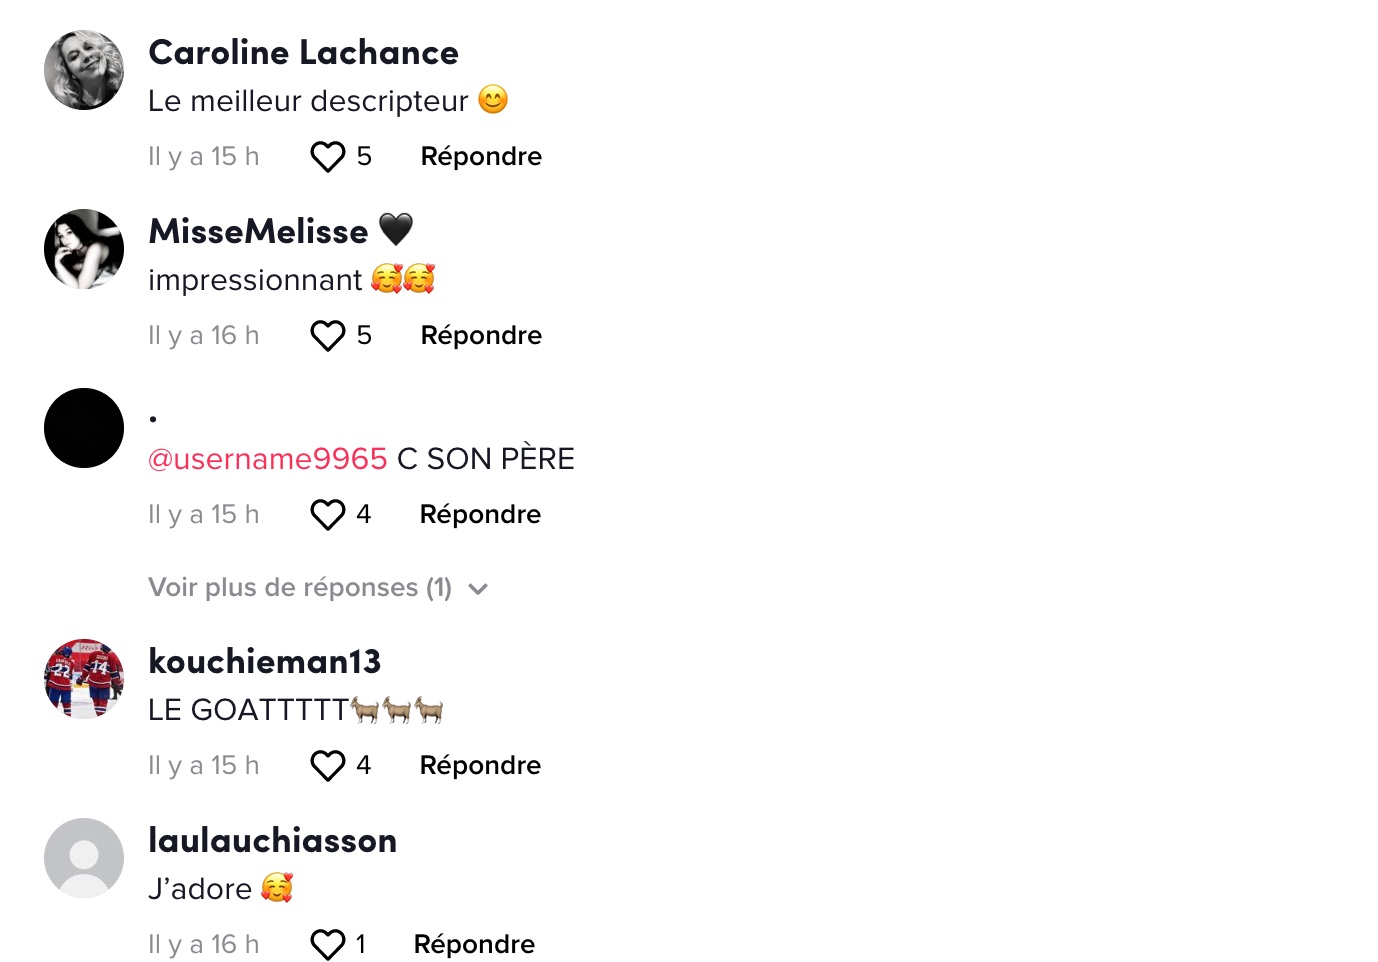Reply to laulauchiasson's comment

pos(474,945)
